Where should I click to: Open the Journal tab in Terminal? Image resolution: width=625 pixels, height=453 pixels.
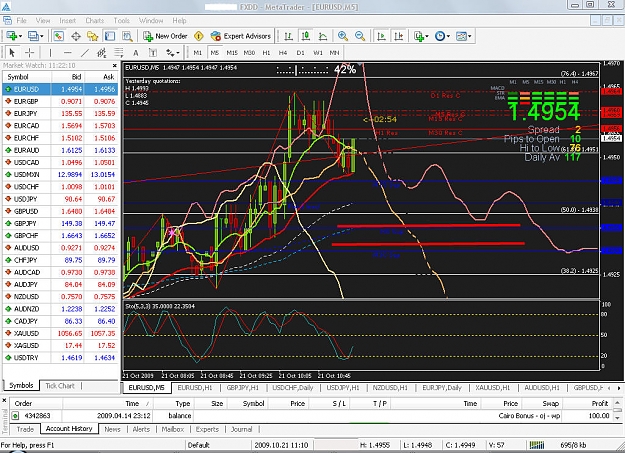click(242, 429)
